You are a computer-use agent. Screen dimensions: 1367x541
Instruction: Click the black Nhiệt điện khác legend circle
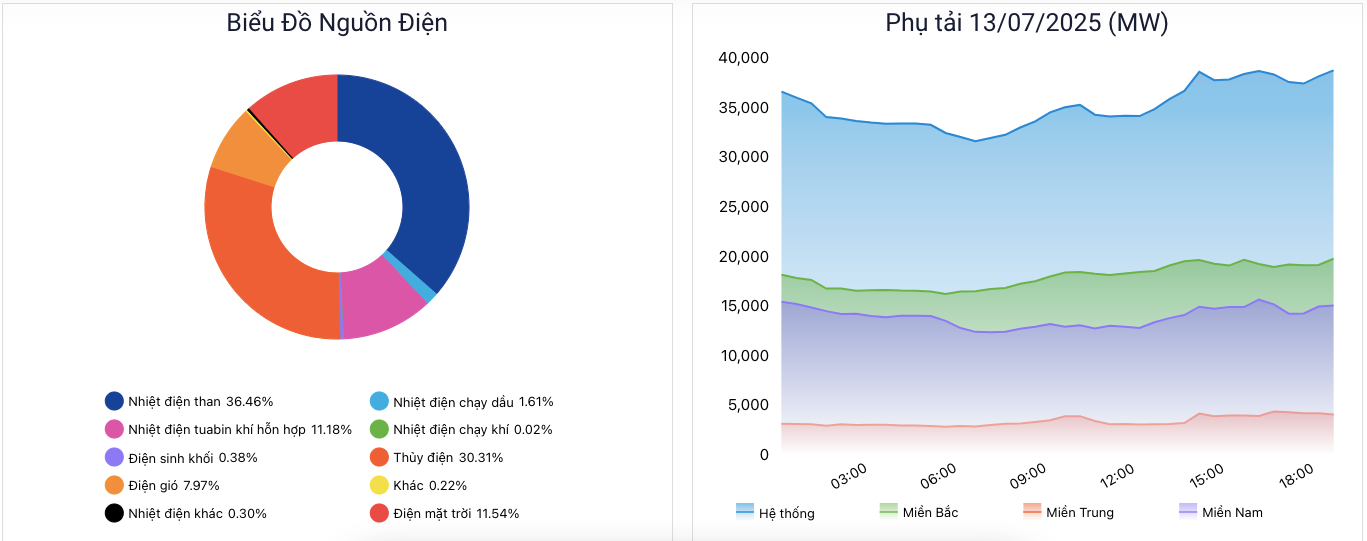pos(114,513)
